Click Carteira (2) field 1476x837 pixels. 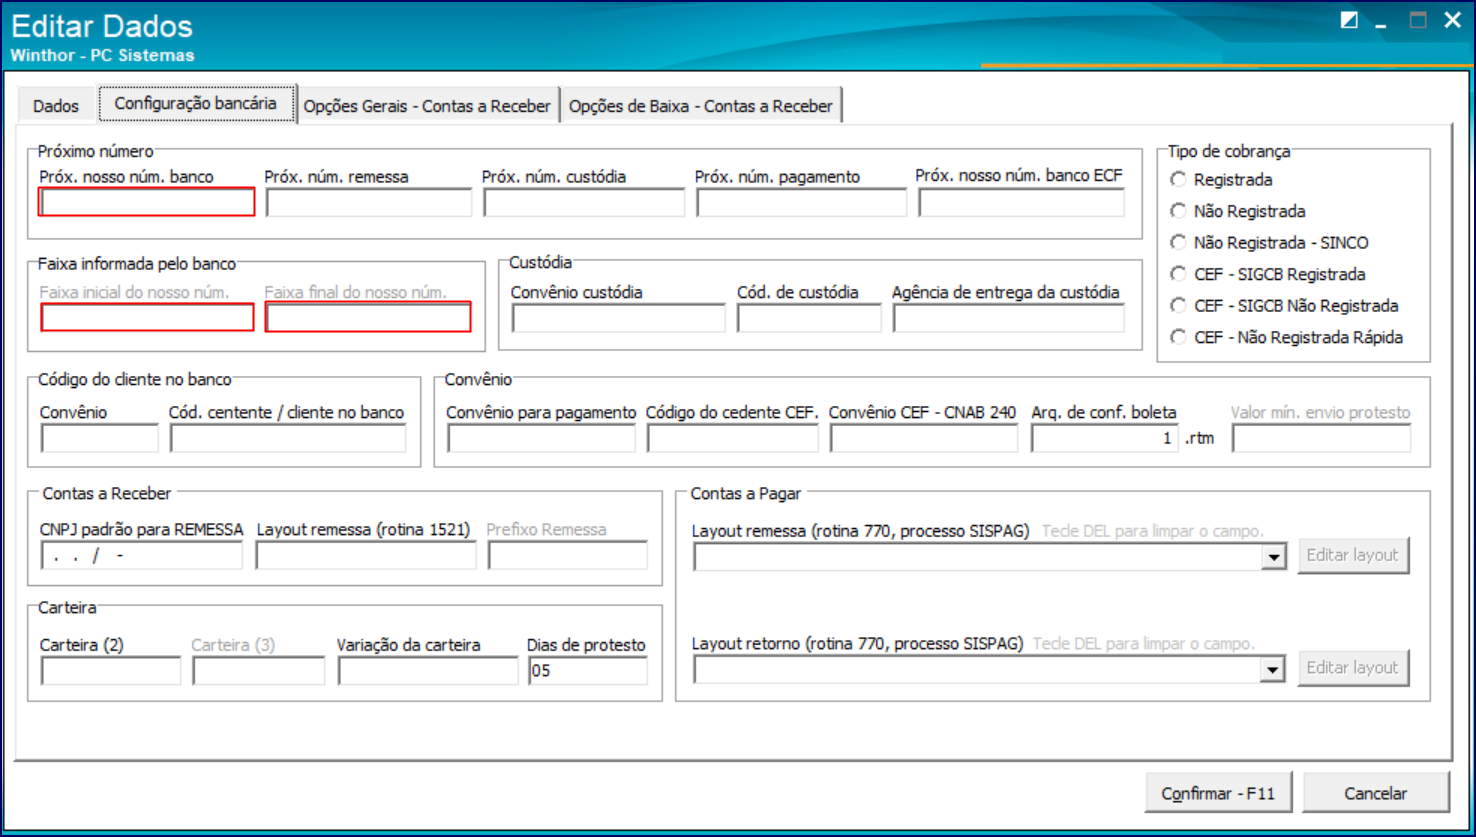pos(111,671)
